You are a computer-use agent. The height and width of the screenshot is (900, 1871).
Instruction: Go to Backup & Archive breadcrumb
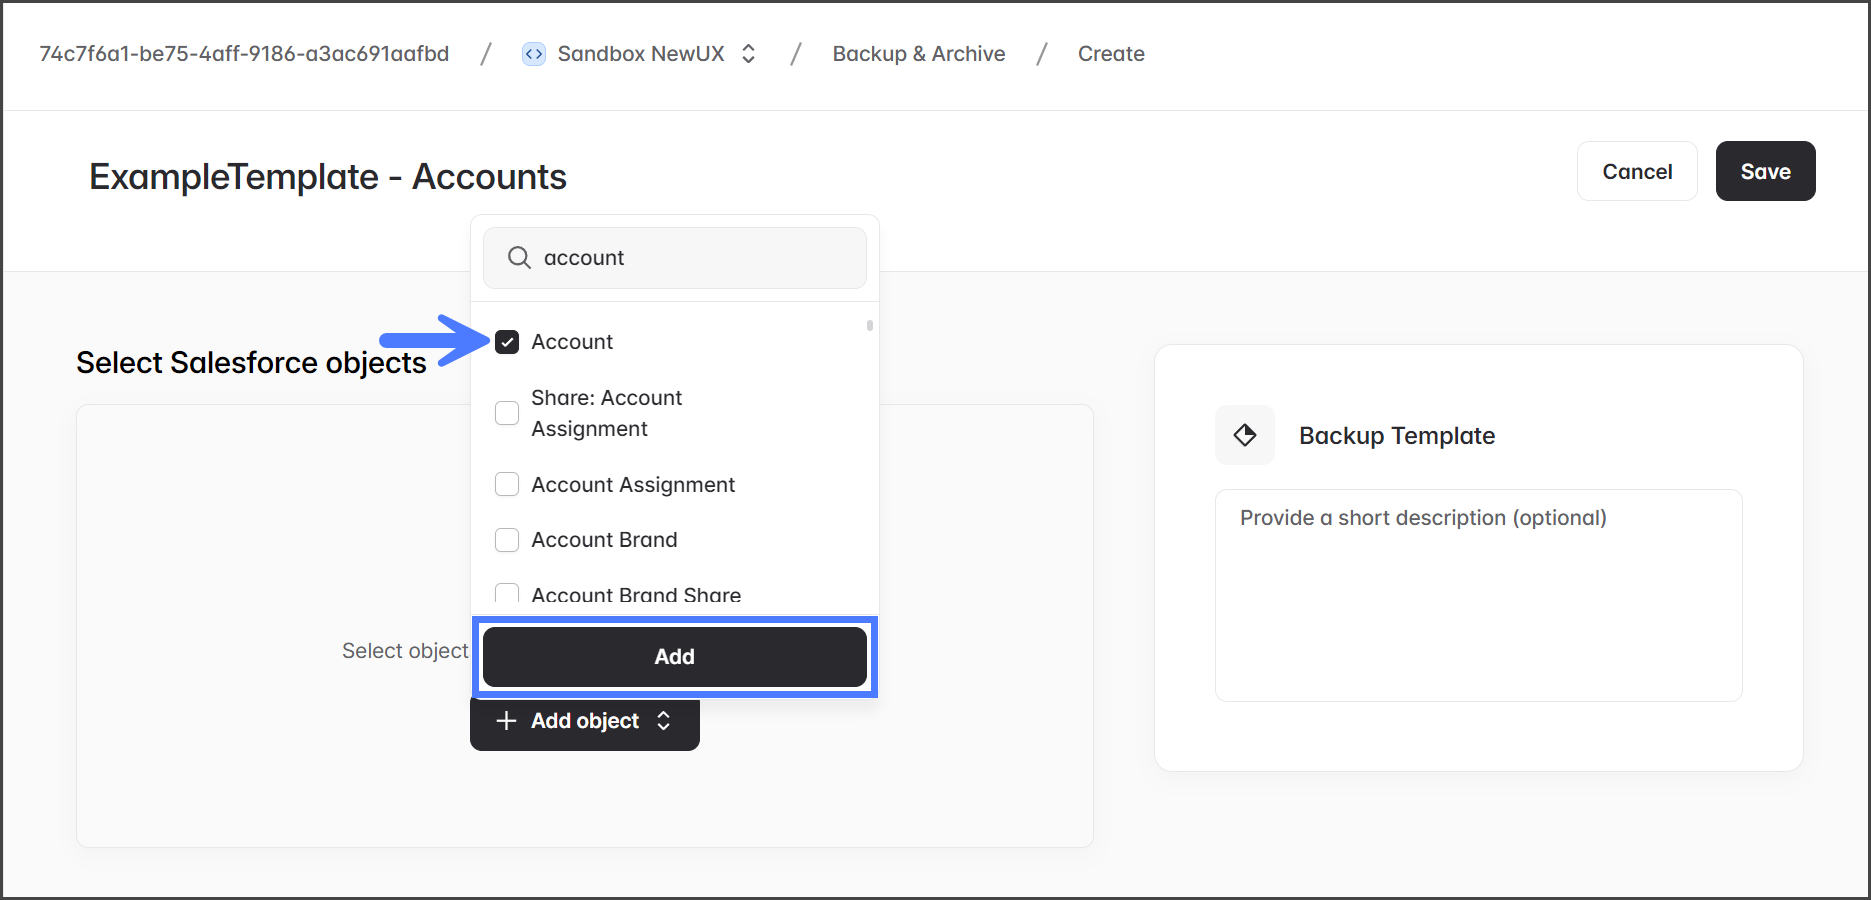[x=918, y=54]
